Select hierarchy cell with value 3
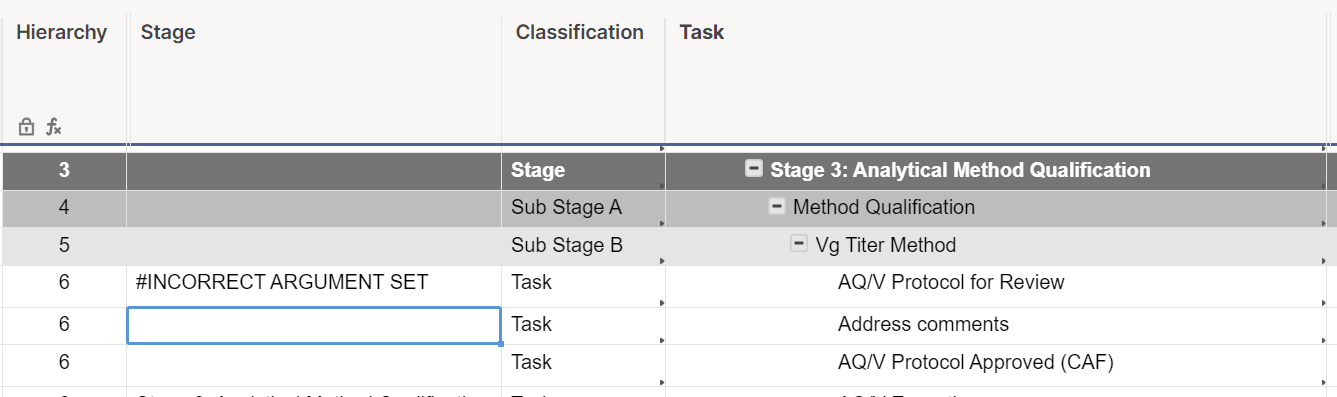This screenshot has width=1337, height=397. tap(64, 170)
